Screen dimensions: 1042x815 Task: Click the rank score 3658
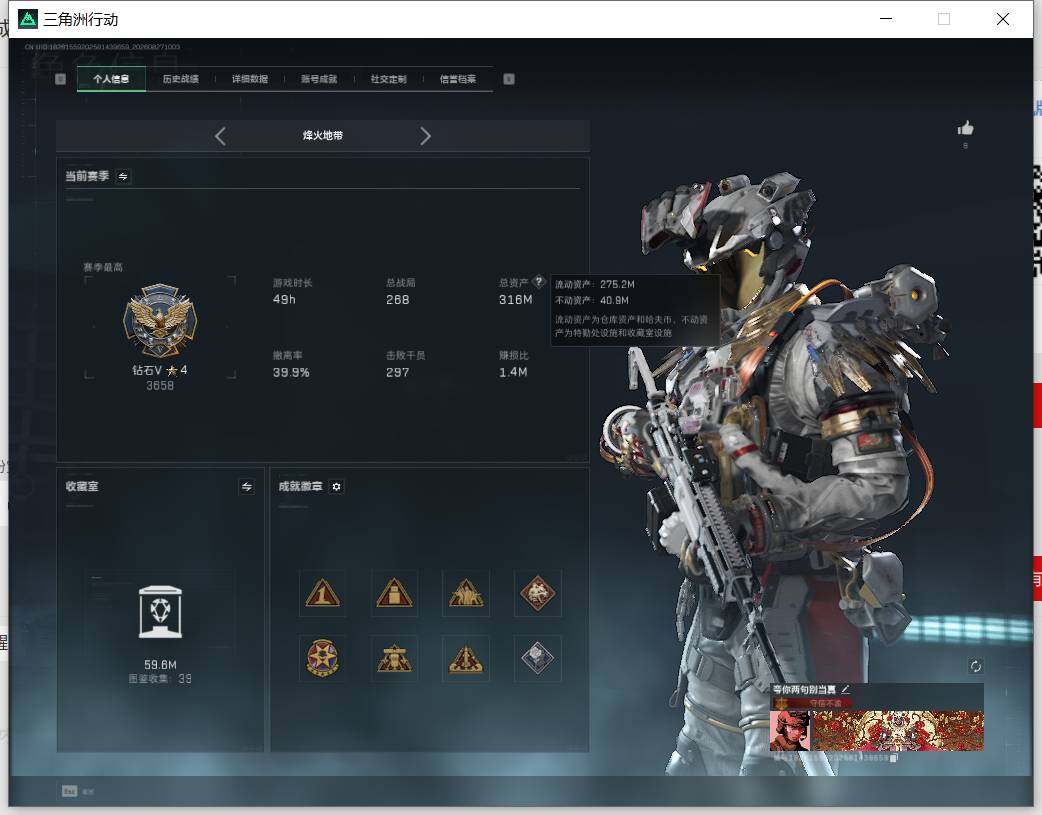160,386
